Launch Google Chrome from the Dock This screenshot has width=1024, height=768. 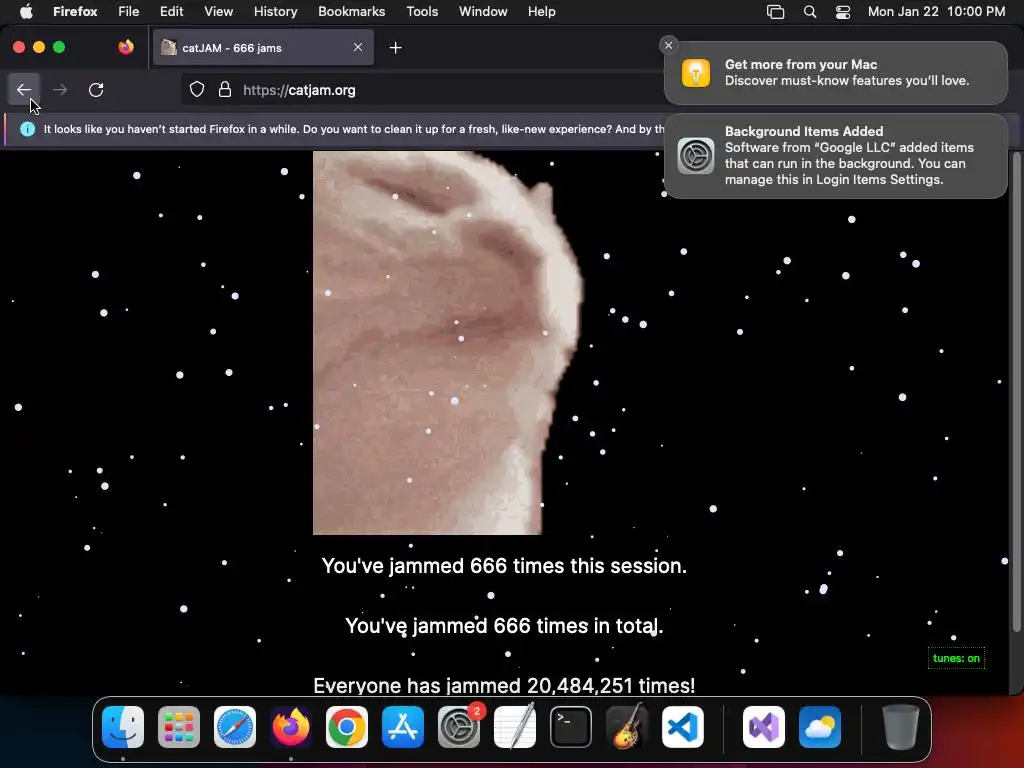pyautogui.click(x=347, y=726)
